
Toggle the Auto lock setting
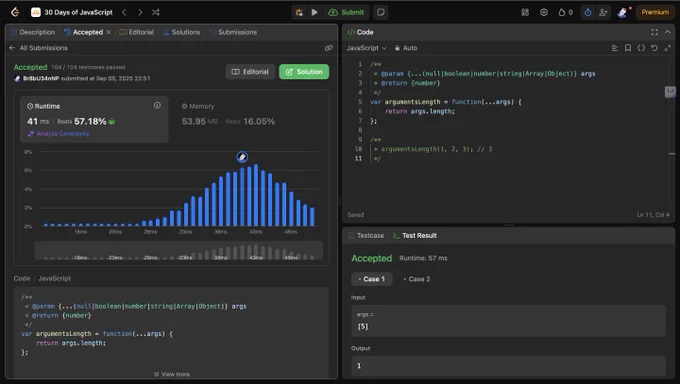click(x=406, y=48)
